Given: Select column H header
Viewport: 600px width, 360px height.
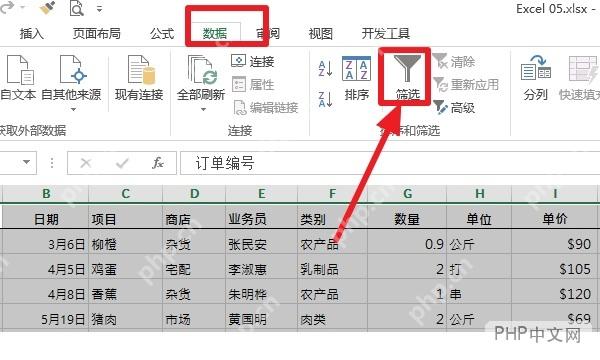Looking at the screenshot, I should tap(479, 194).
